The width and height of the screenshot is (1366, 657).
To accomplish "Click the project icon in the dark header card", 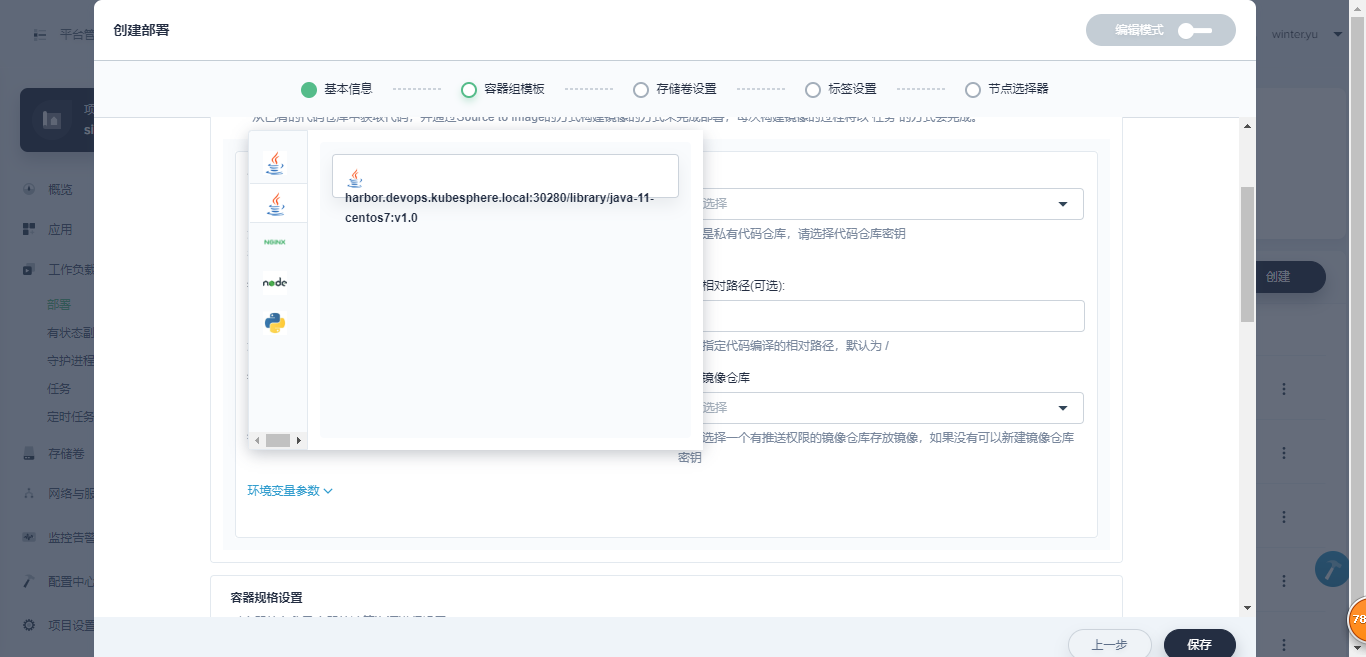I will click(x=51, y=120).
